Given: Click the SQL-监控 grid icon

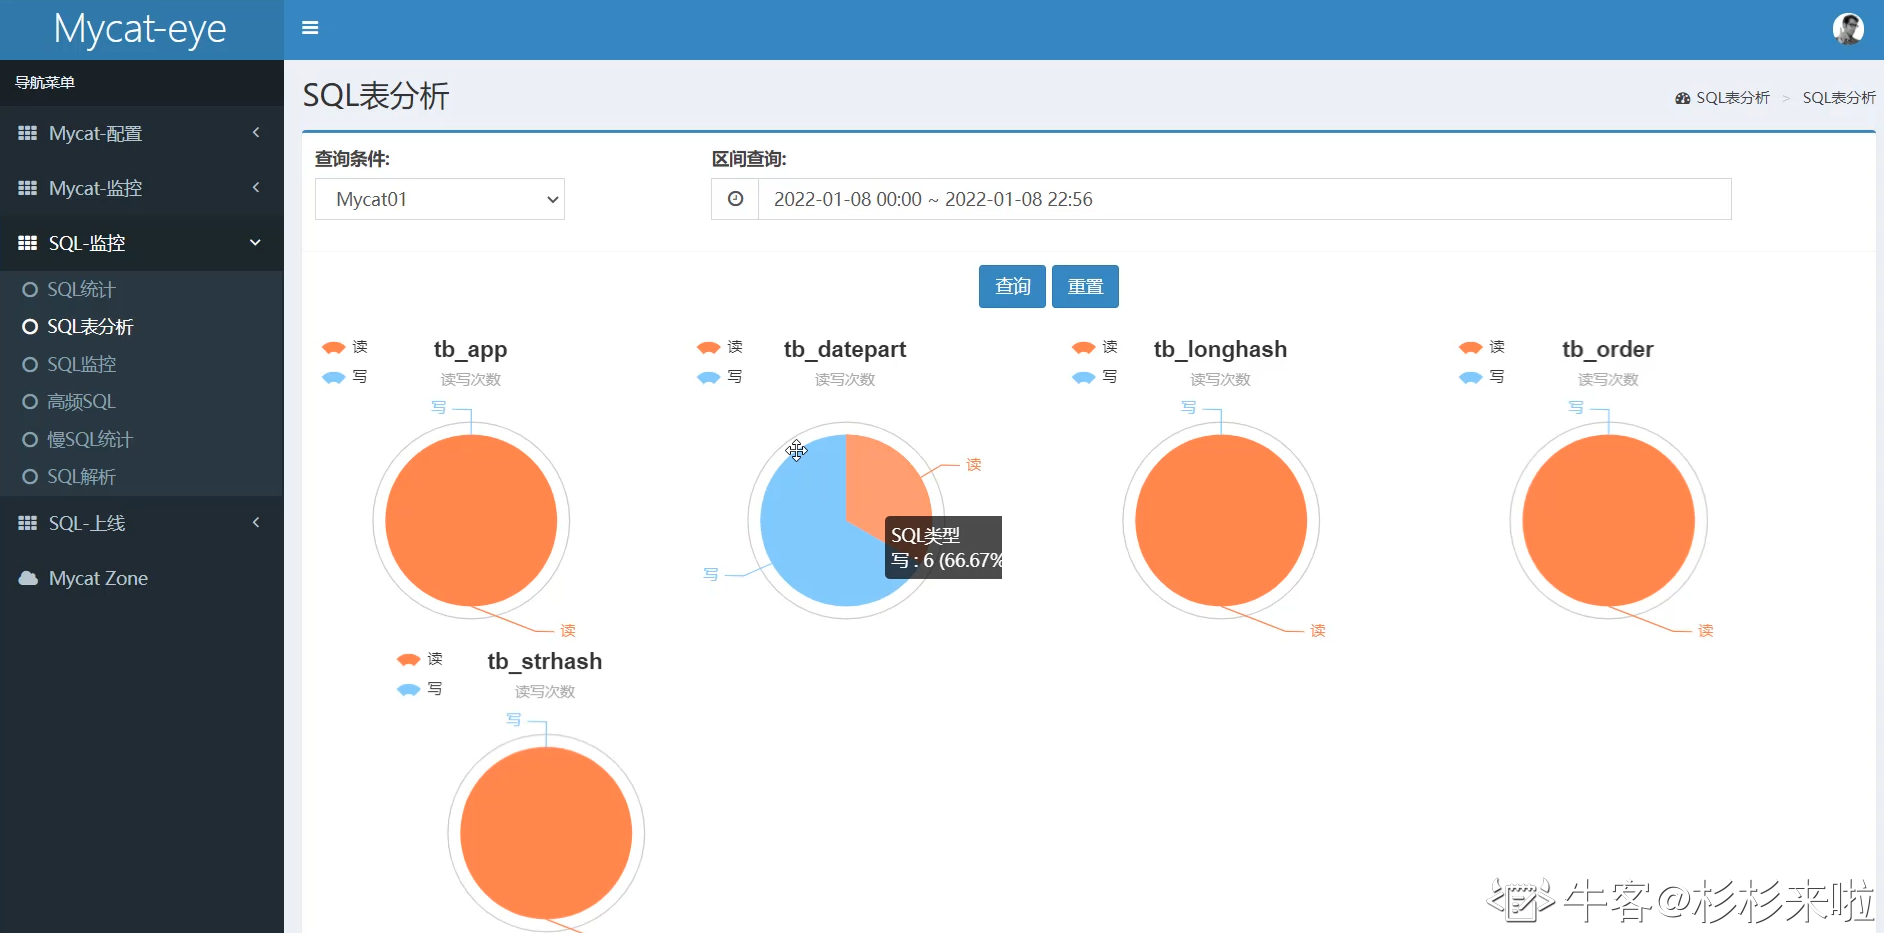Looking at the screenshot, I should (x=28, y=243).
